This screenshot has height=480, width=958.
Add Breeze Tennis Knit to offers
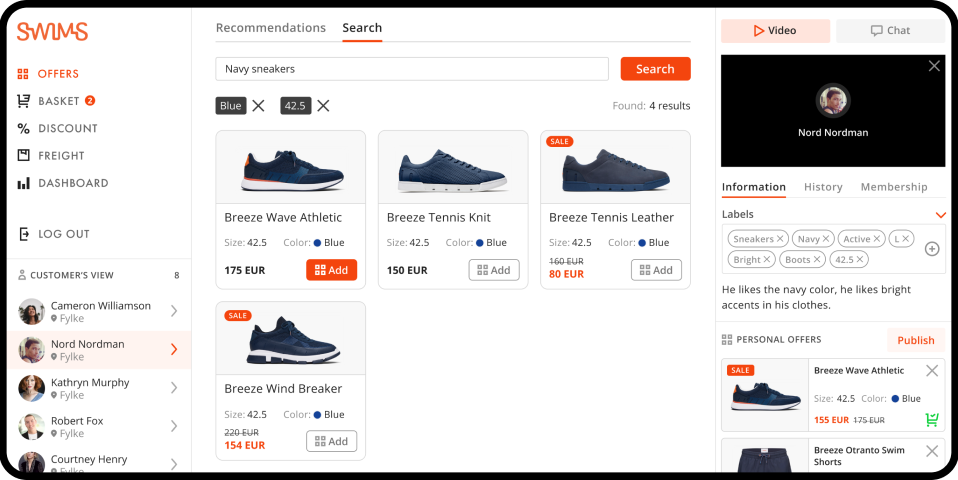[494, 270]
